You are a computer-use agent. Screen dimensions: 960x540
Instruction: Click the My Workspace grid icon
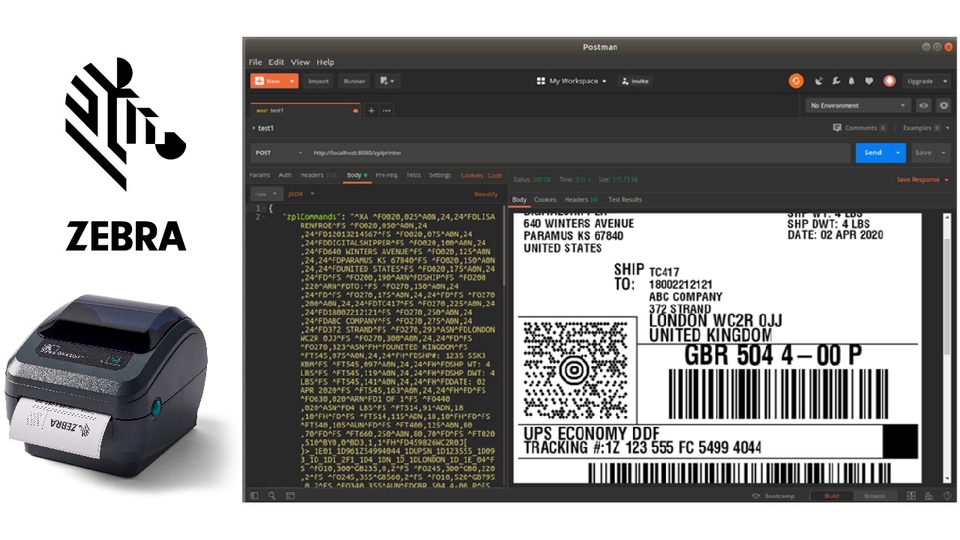pyautogui.click(x=541, y=81)
